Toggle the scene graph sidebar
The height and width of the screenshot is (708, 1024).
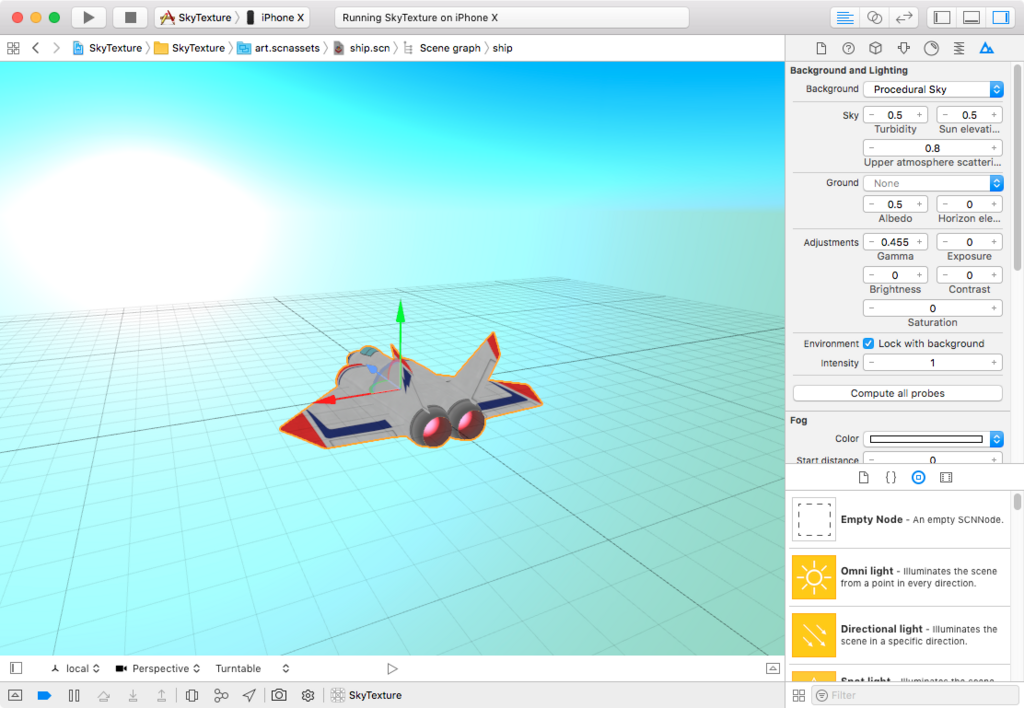pos(16,668)
